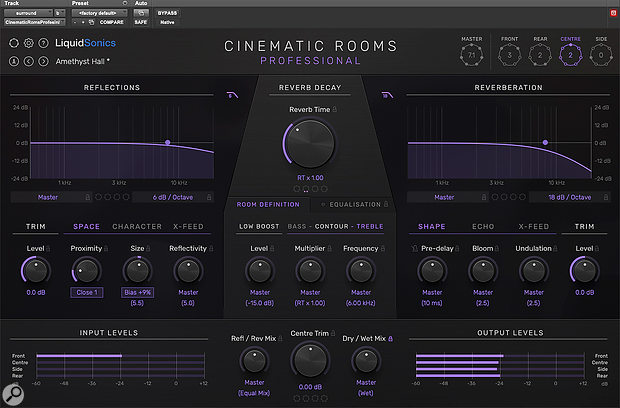Click the Refl / Rev Mix knob
620x408 pixels.
pos(254,361)
